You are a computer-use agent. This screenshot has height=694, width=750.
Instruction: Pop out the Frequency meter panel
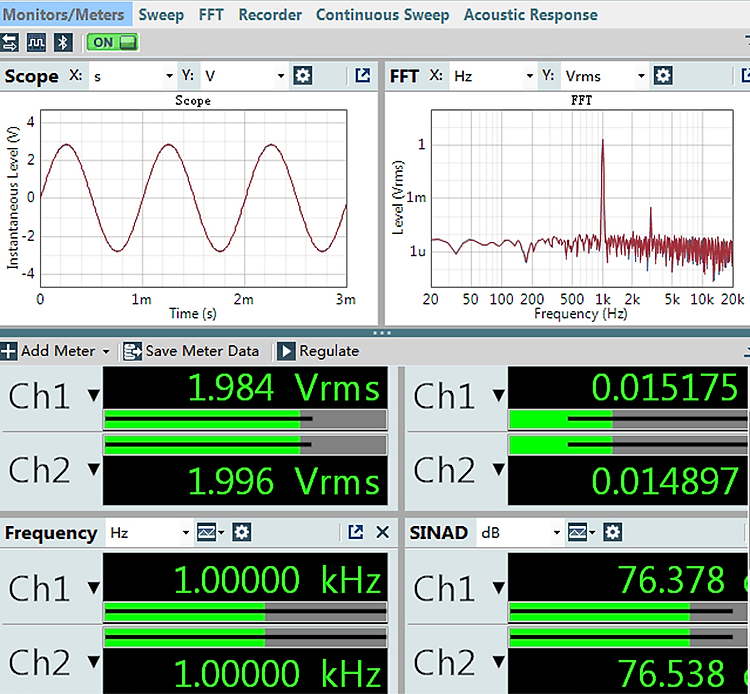355,532
